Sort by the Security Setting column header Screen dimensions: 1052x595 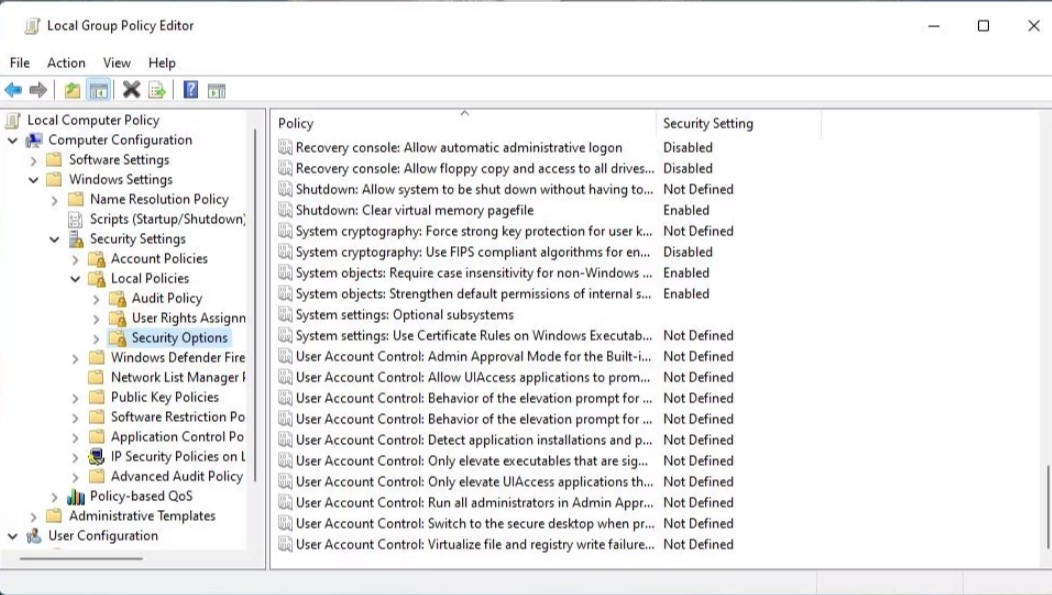pos(708,124)
